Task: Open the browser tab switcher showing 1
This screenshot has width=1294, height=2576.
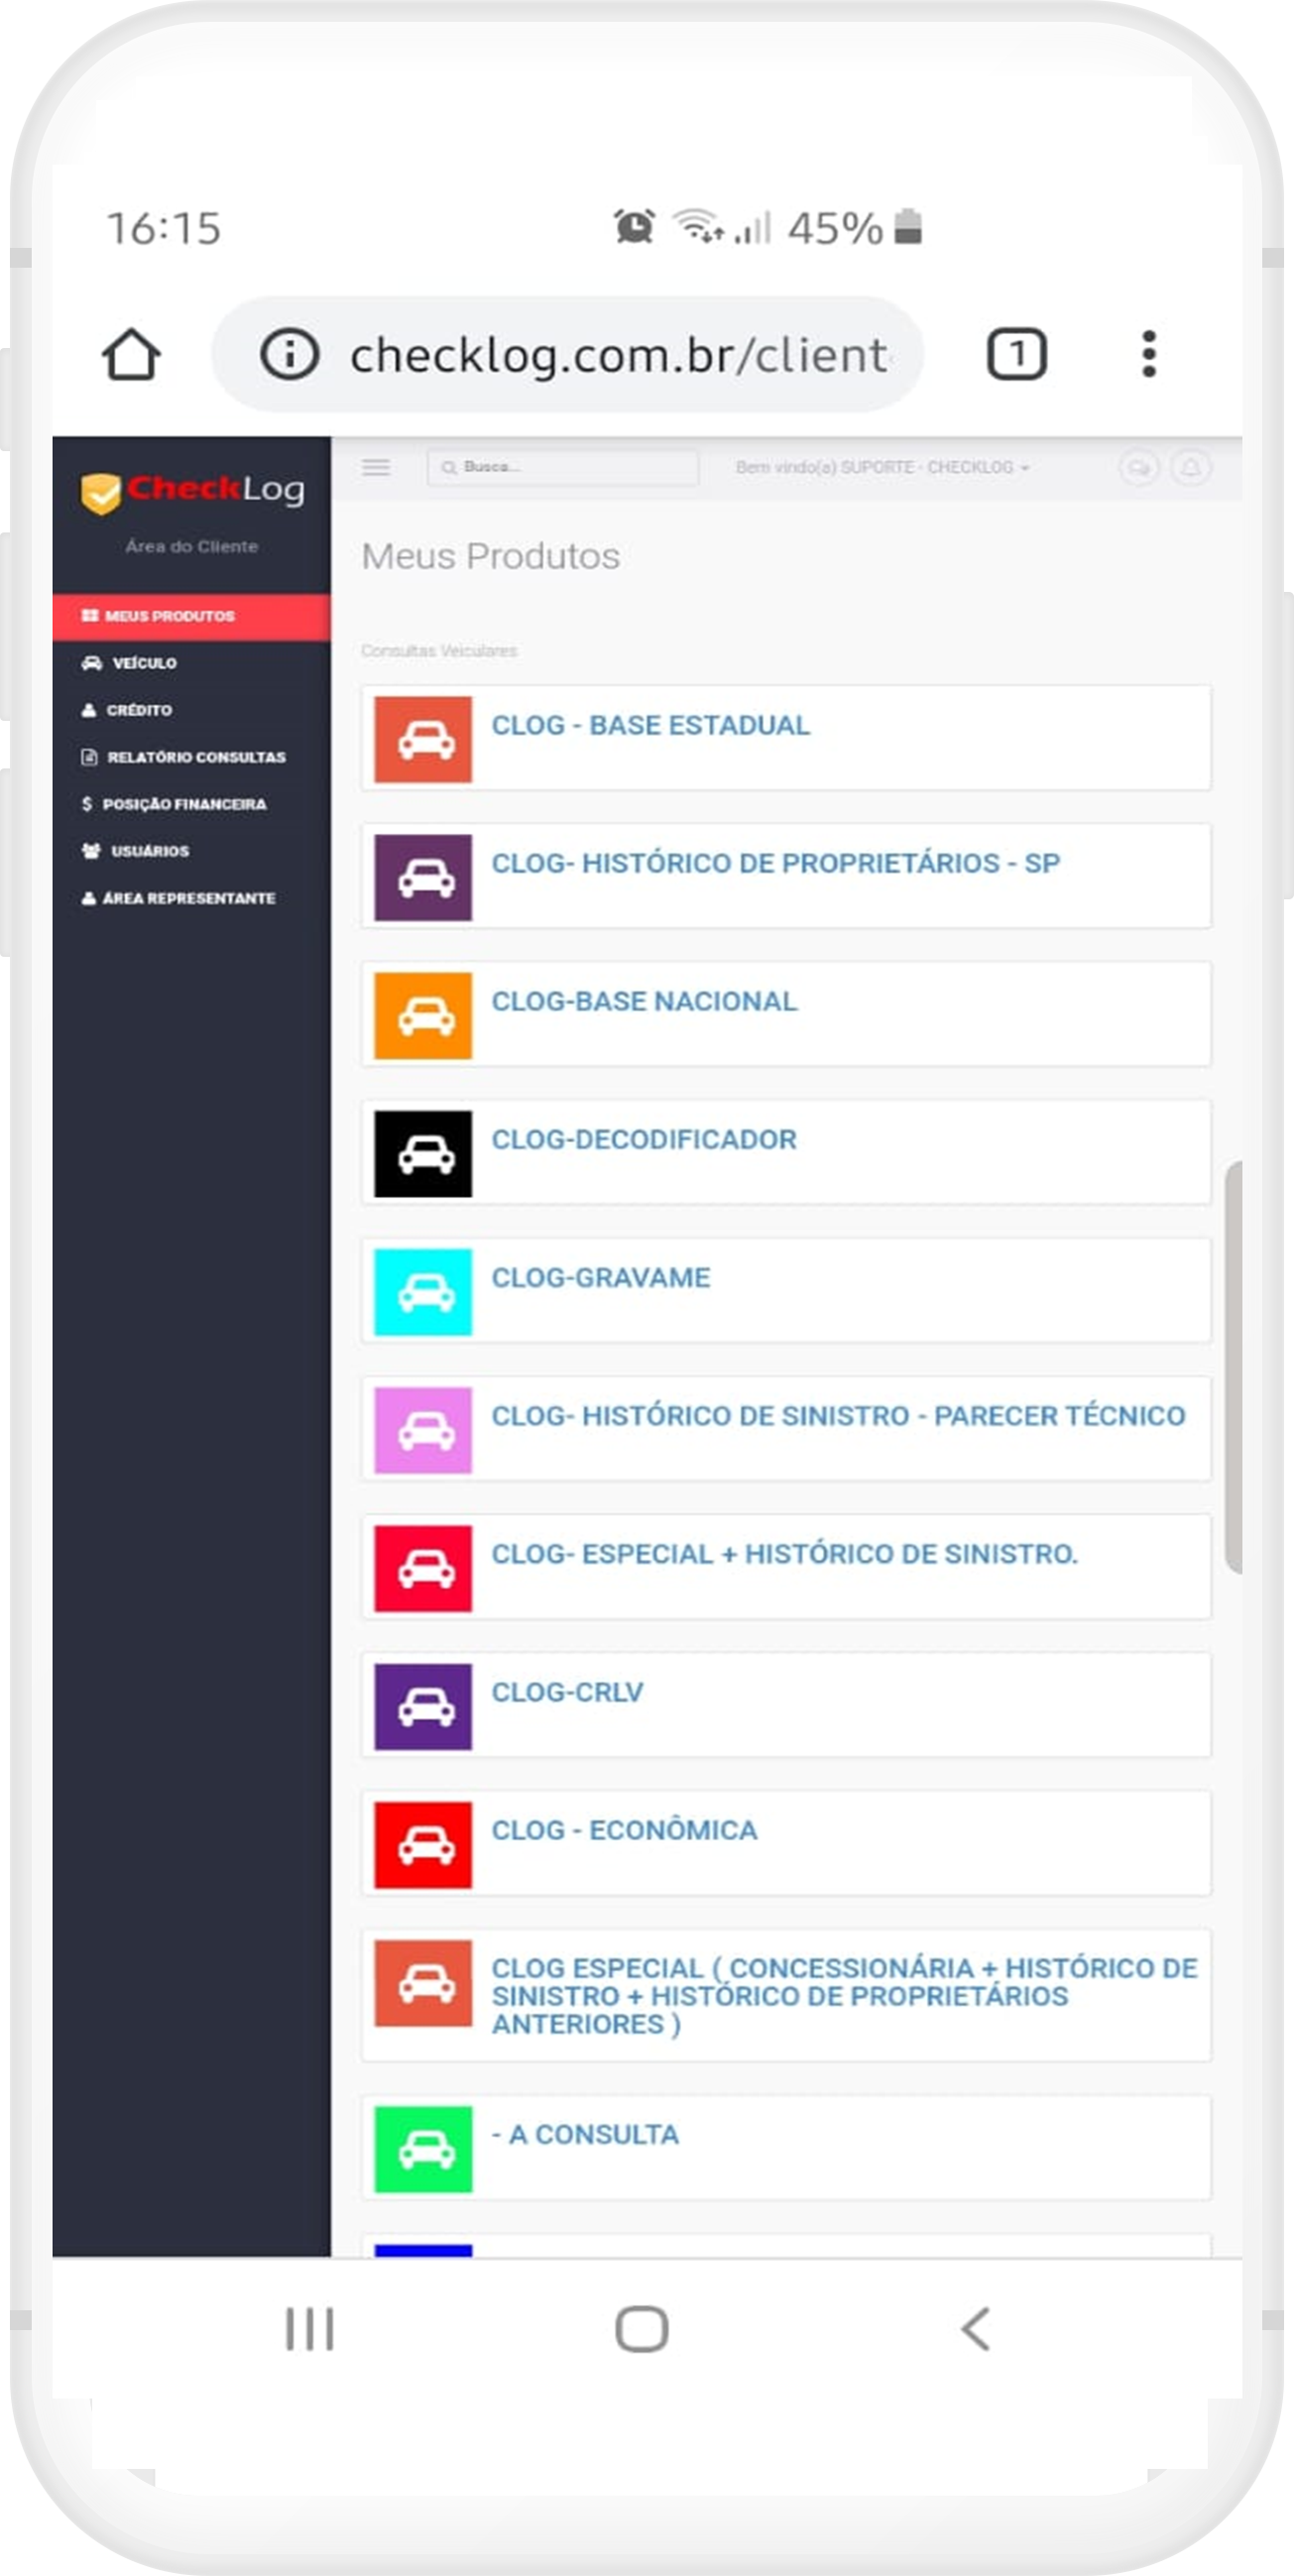Action: tap(1016, 354)
